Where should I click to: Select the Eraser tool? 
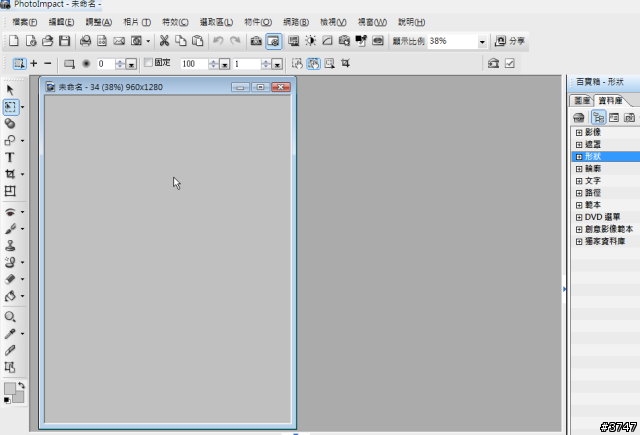click(10, 279)
